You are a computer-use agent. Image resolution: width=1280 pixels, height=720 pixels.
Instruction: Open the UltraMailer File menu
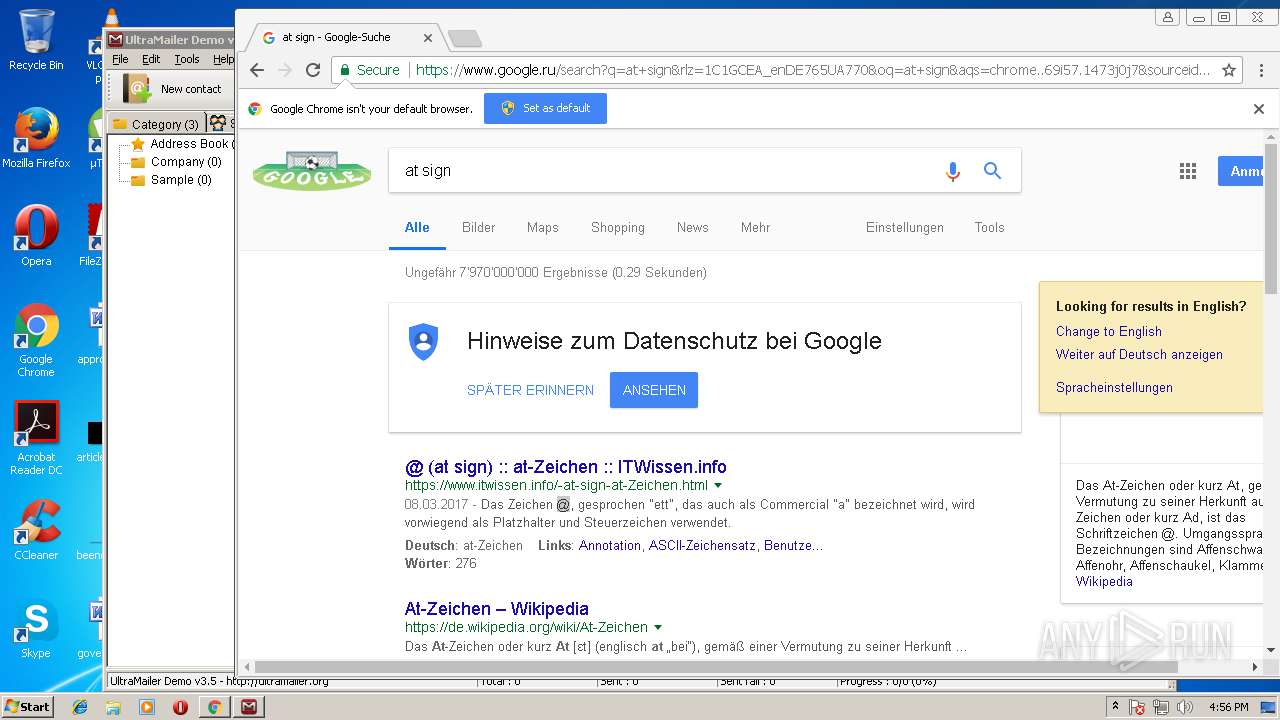(120, 59)
